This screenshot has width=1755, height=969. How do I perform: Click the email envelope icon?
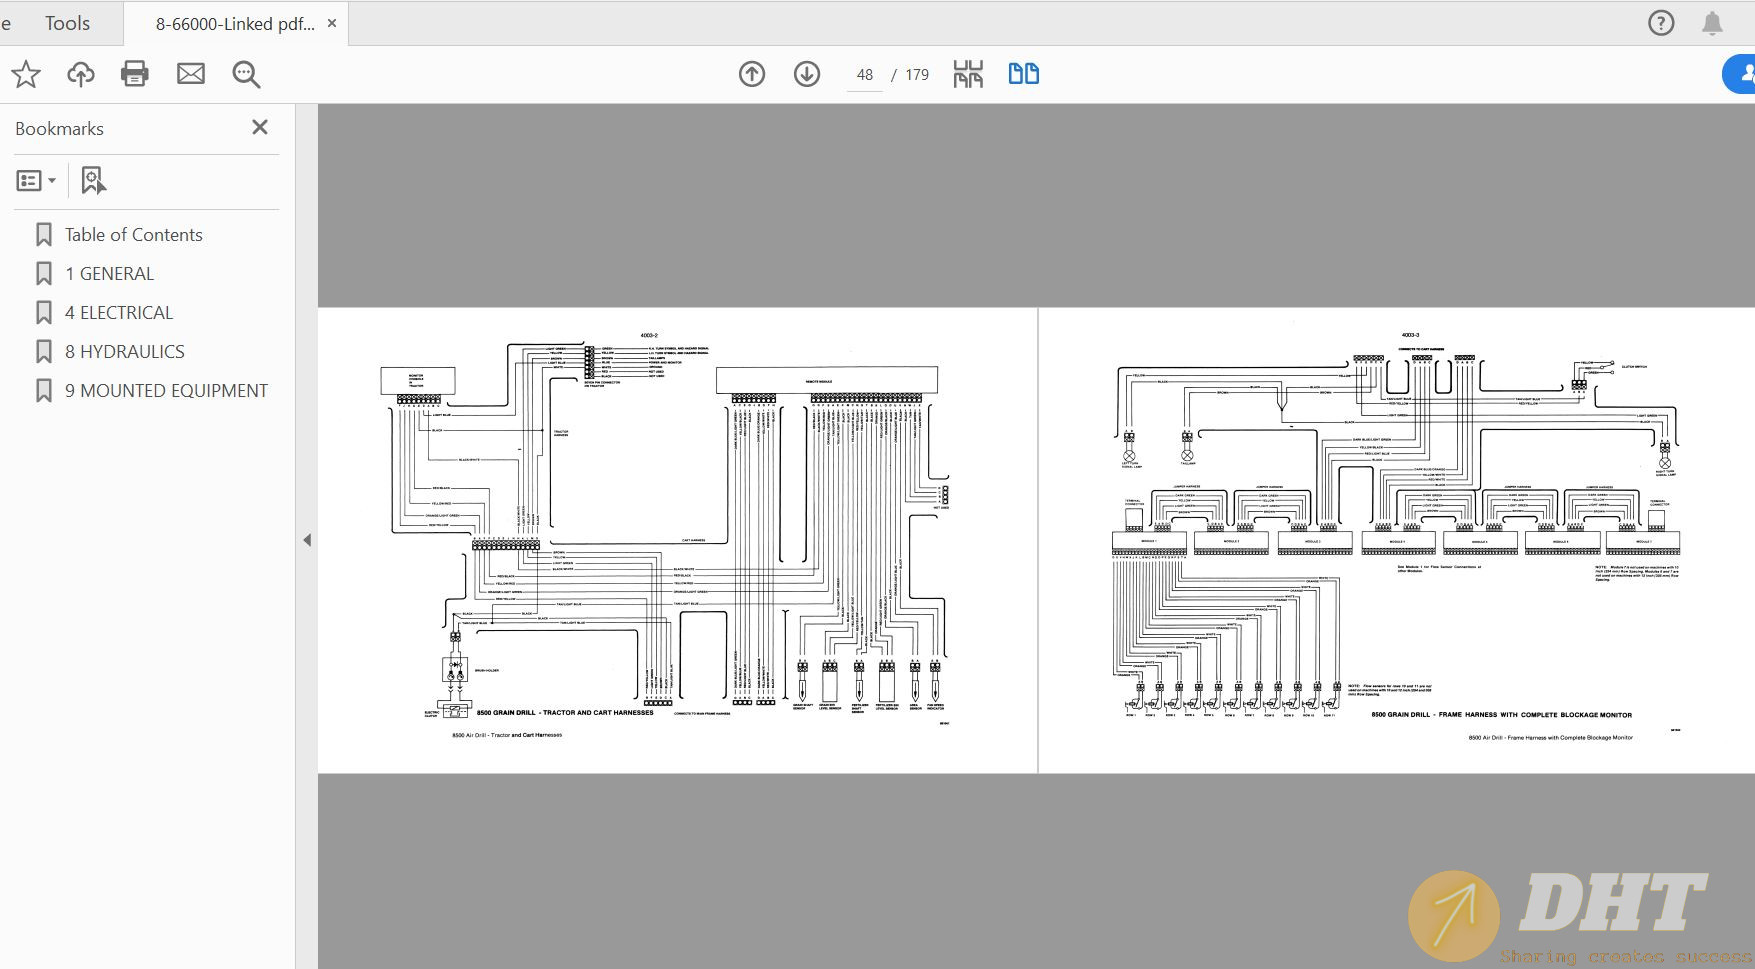tap(191, 74)
